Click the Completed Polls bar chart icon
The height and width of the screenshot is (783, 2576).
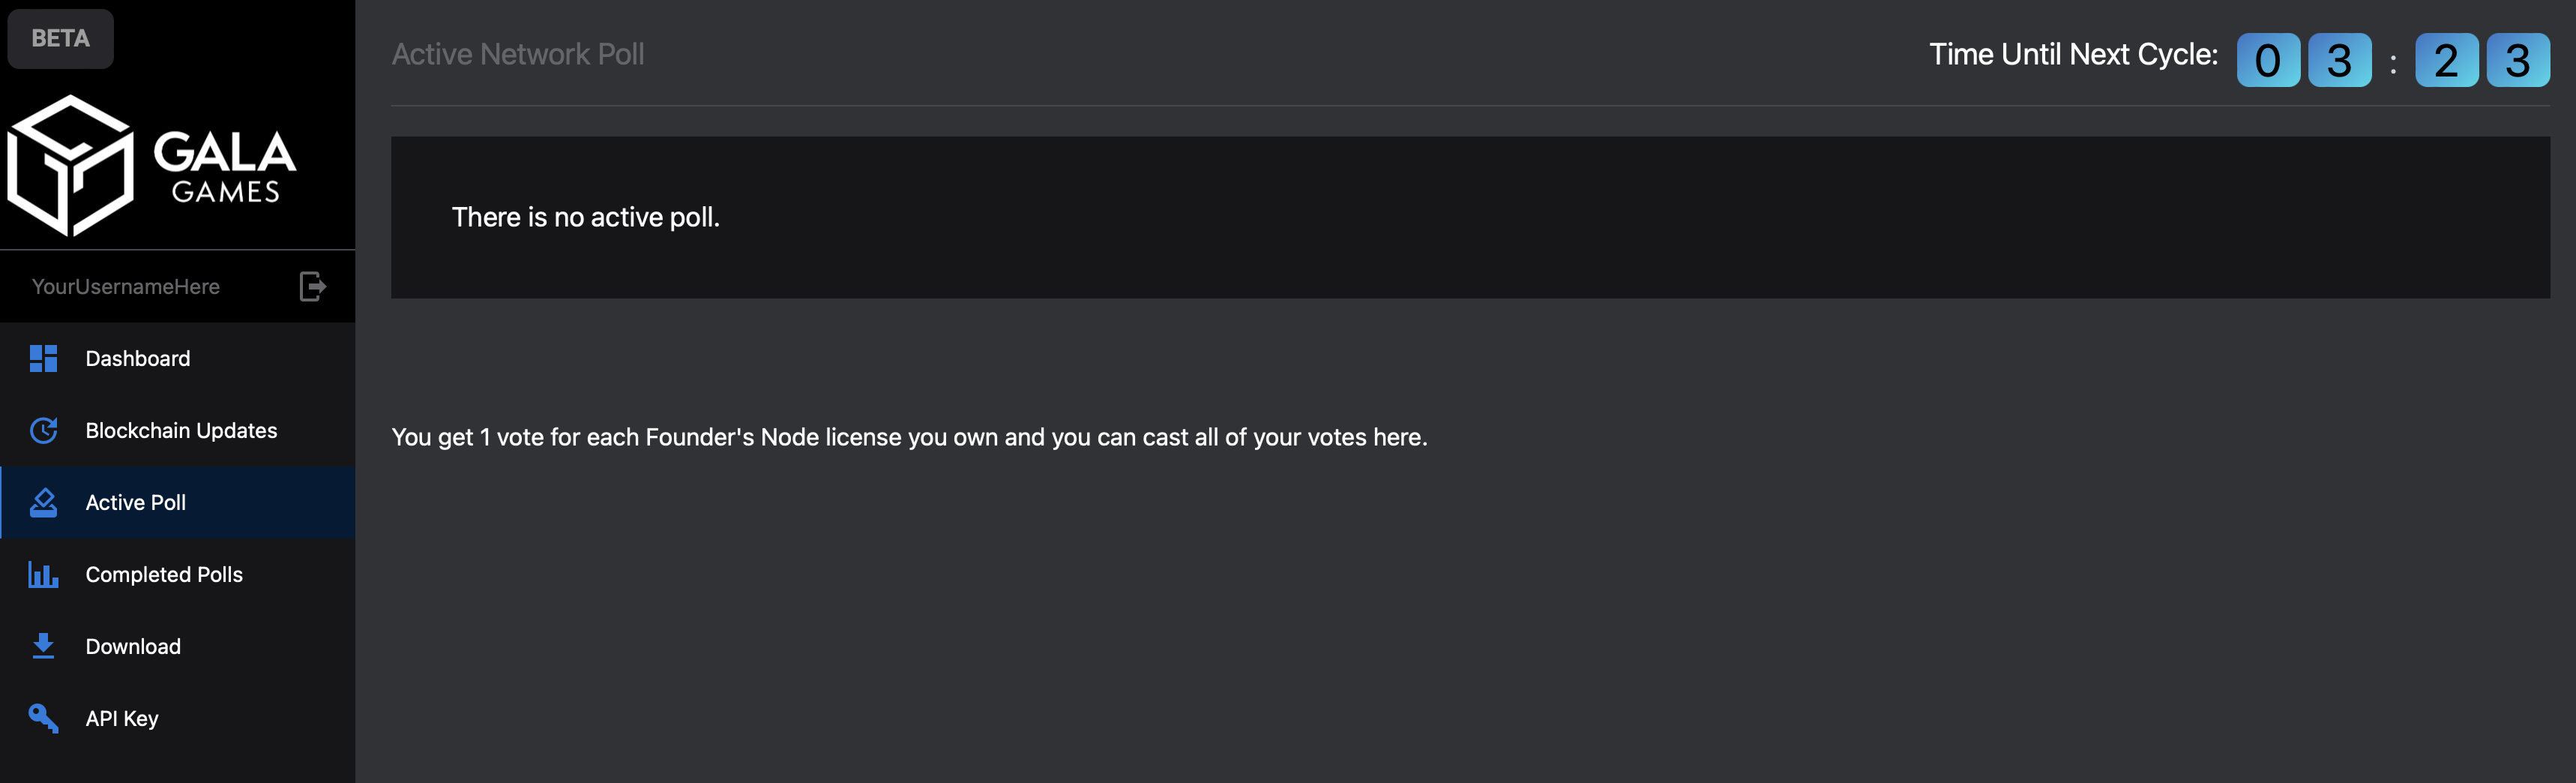pos(43,574)
